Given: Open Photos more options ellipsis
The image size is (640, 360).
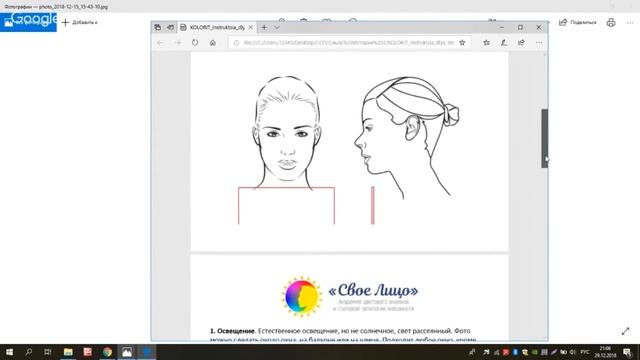Looking at the screenshot, I should tap(630, 22).
